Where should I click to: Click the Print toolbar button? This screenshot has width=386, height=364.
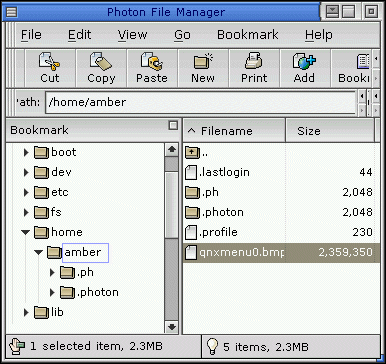[254, 68]
